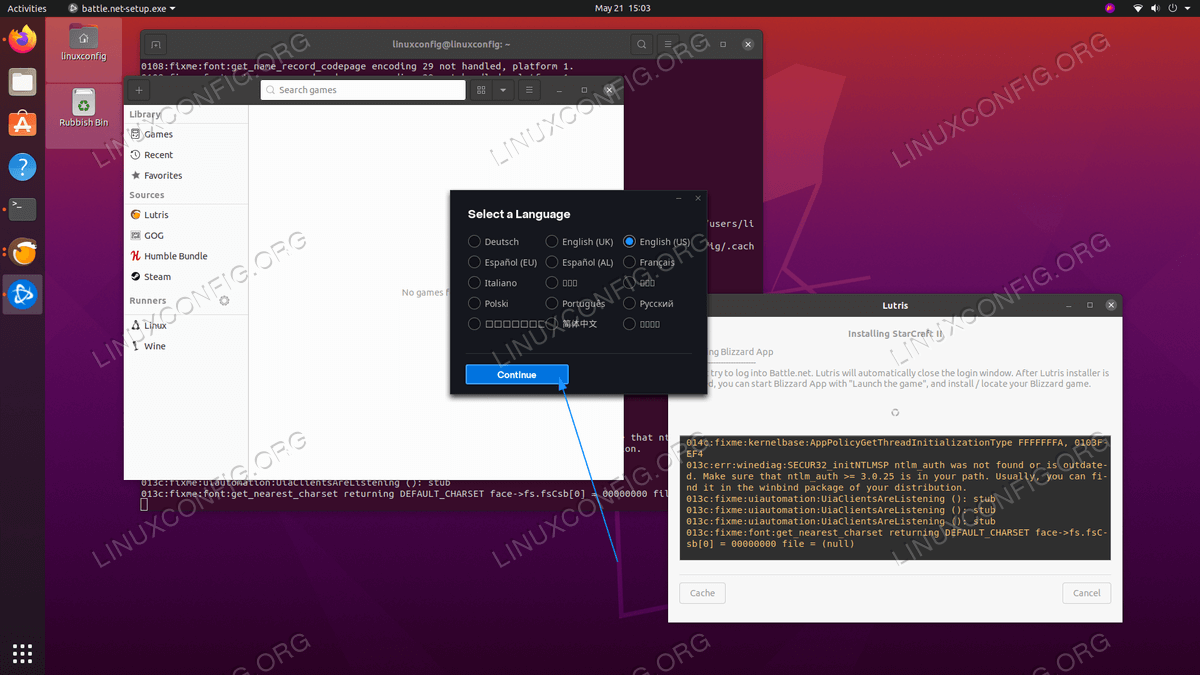This screenshot has height=675, width=1200.
Task: Select the Deutsch language option
Action: [x=474, y=242]
